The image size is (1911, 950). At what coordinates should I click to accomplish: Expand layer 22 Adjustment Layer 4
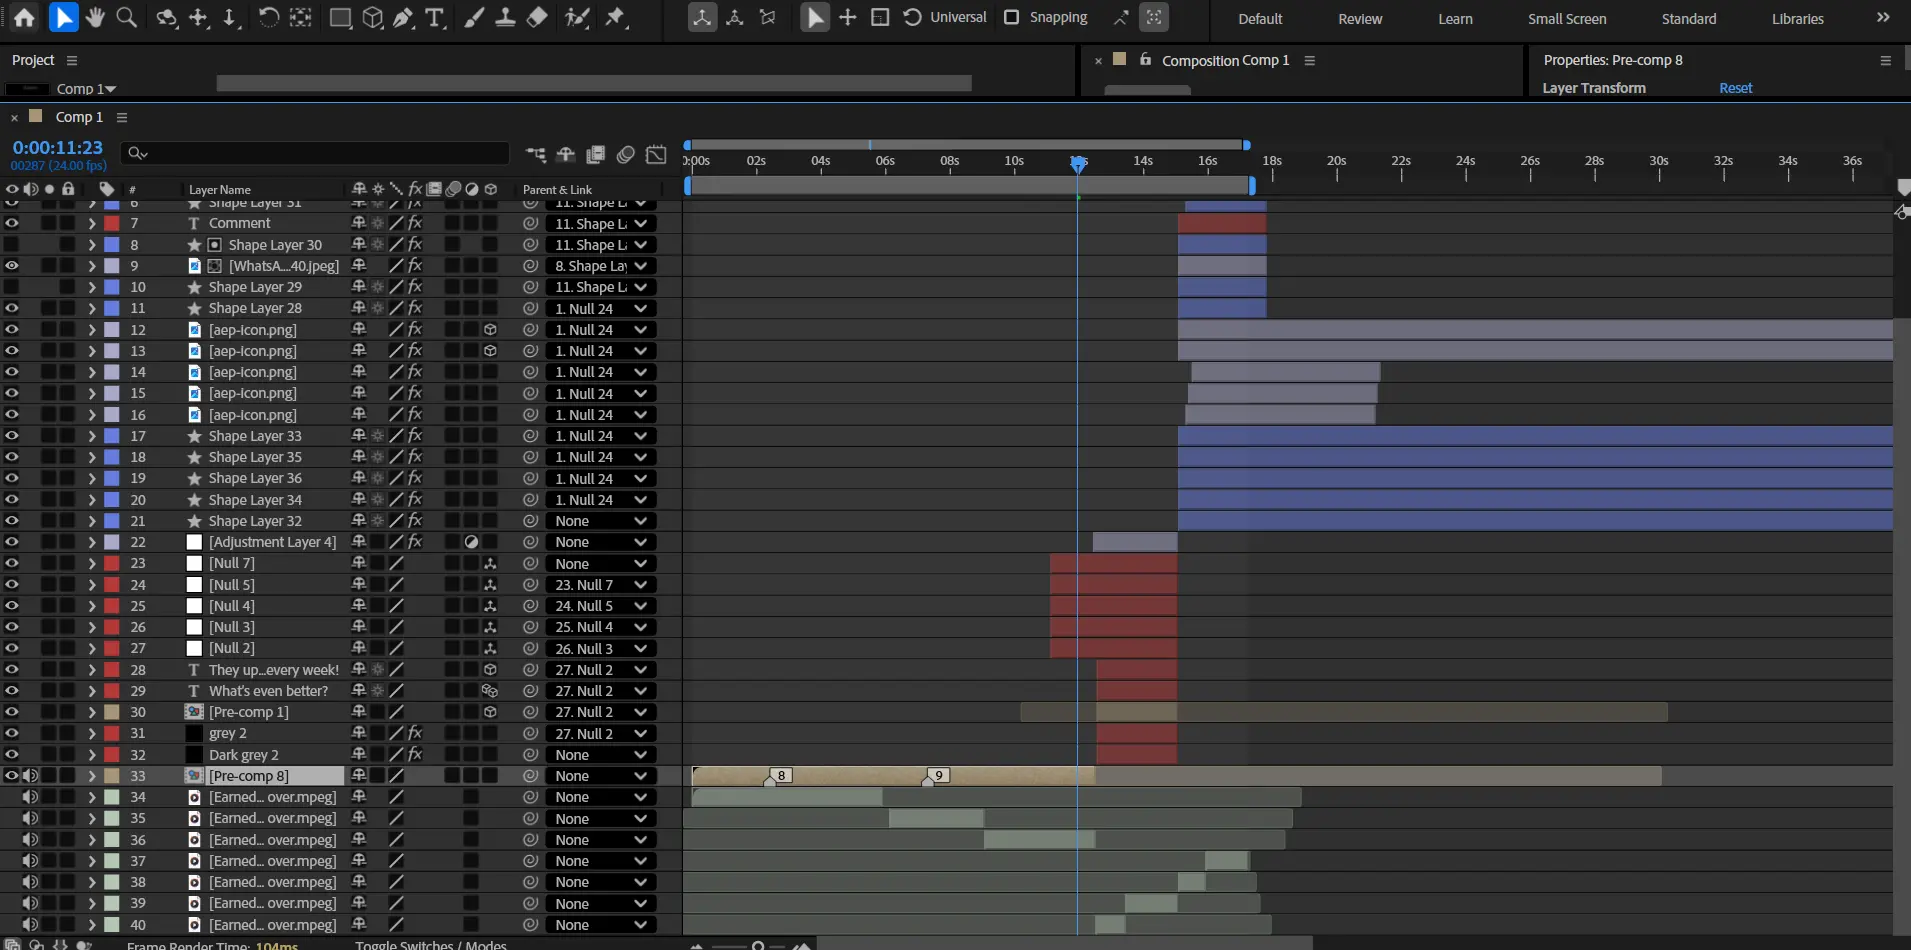pos(92,542)
